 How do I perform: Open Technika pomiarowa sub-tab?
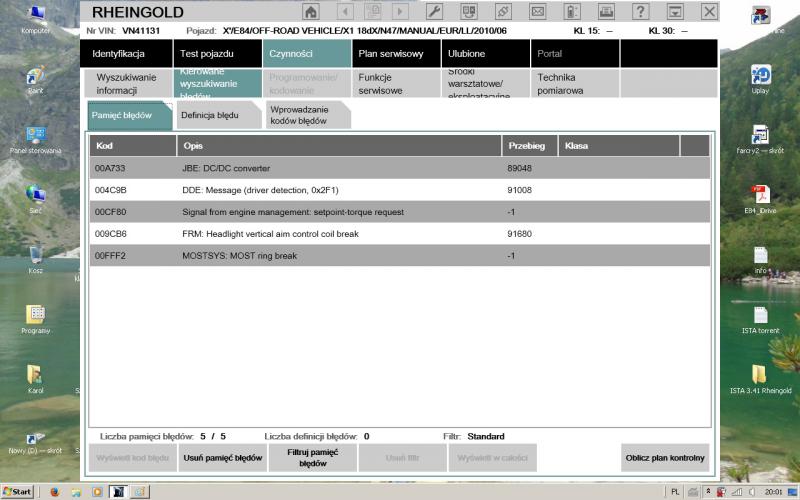(575, 84)
